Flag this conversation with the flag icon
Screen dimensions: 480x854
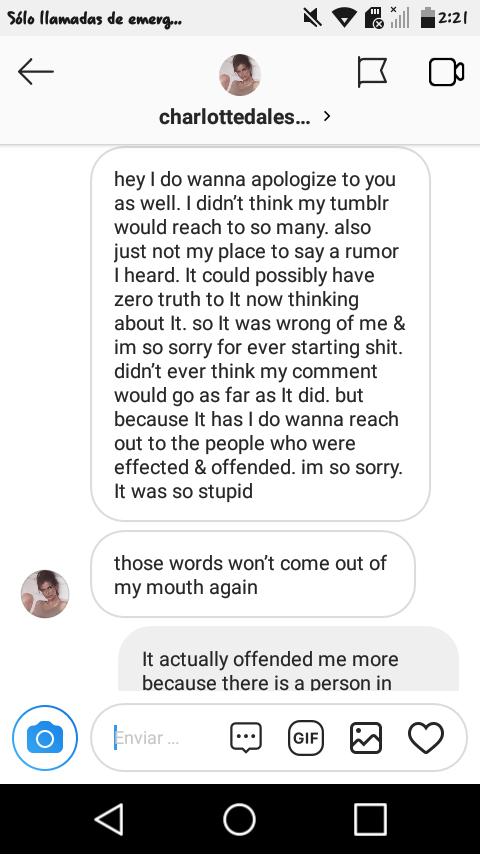pyautogui.click(x=373, y=72)
